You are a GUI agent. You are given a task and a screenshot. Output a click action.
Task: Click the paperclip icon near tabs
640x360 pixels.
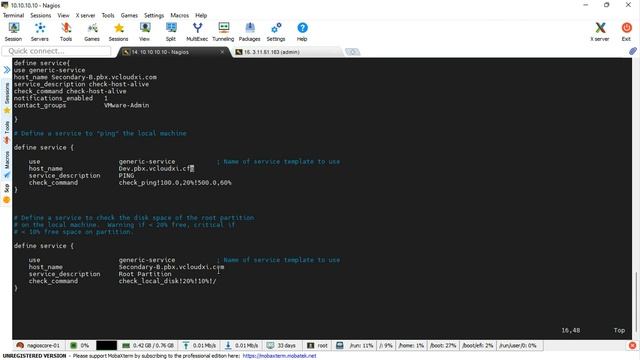(633, 51)
